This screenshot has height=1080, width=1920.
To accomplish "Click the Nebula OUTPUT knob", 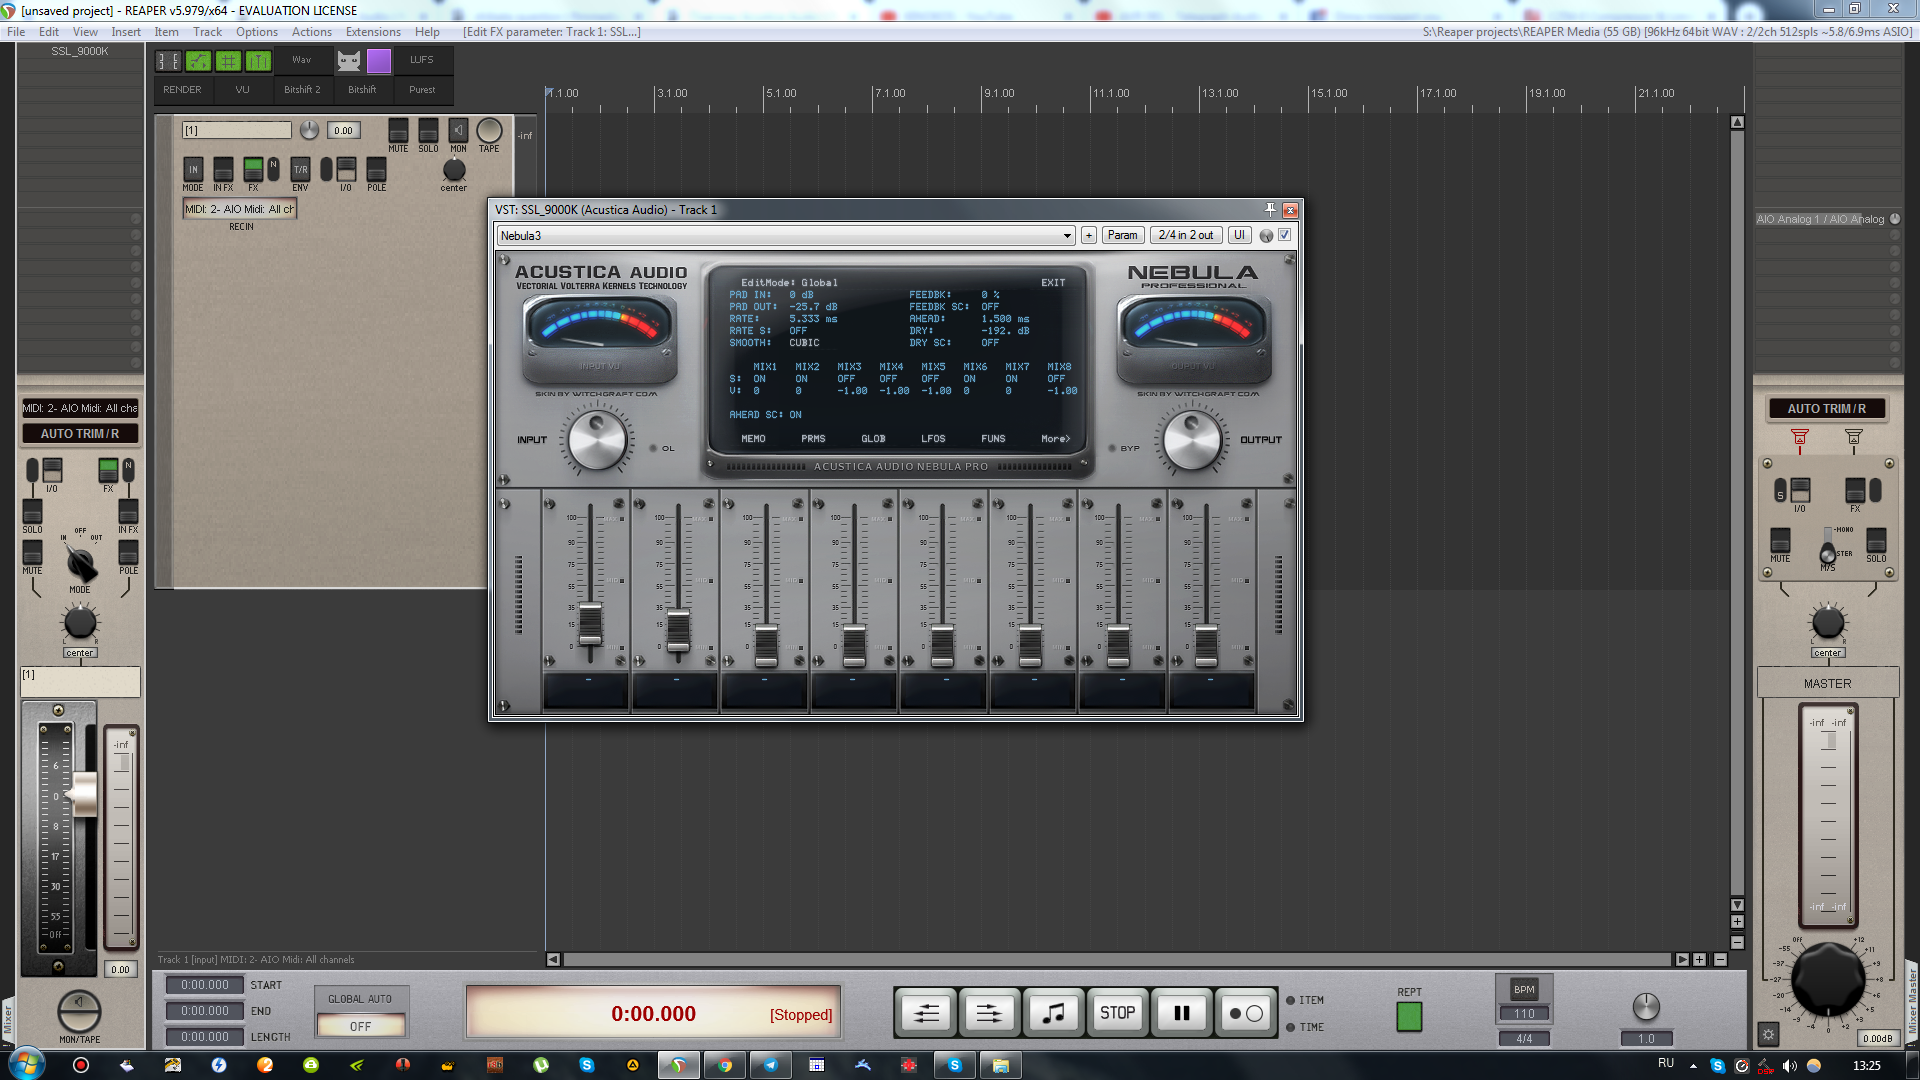I will [1192, 441].
